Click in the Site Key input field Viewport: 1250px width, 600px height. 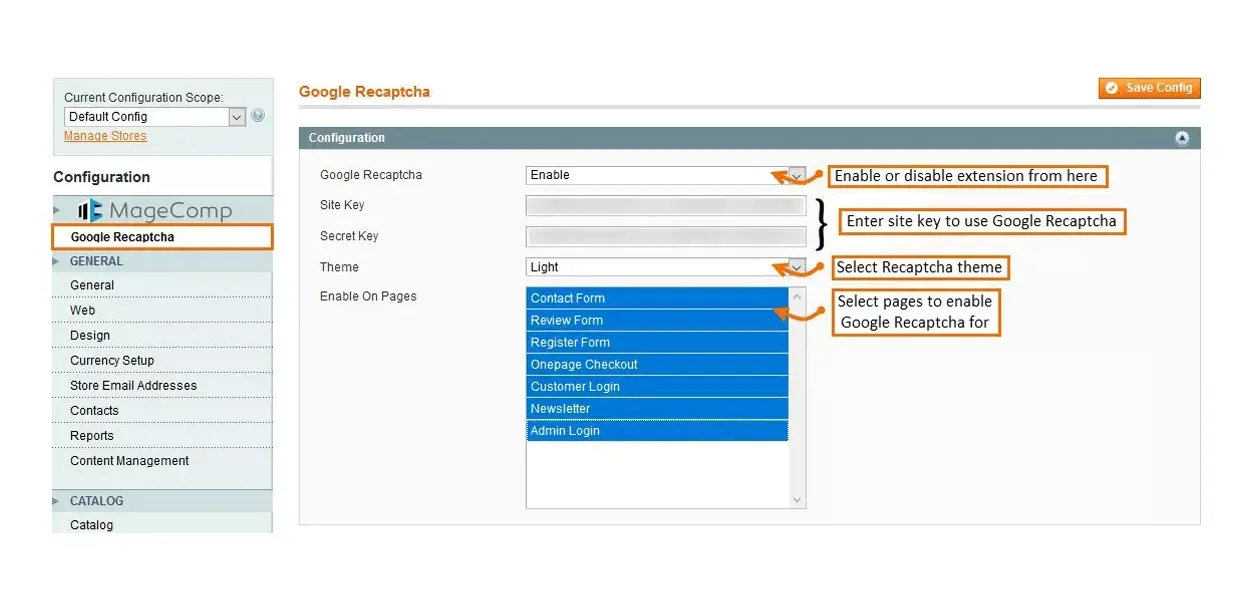pyautogui.click(x=665, y=206)
